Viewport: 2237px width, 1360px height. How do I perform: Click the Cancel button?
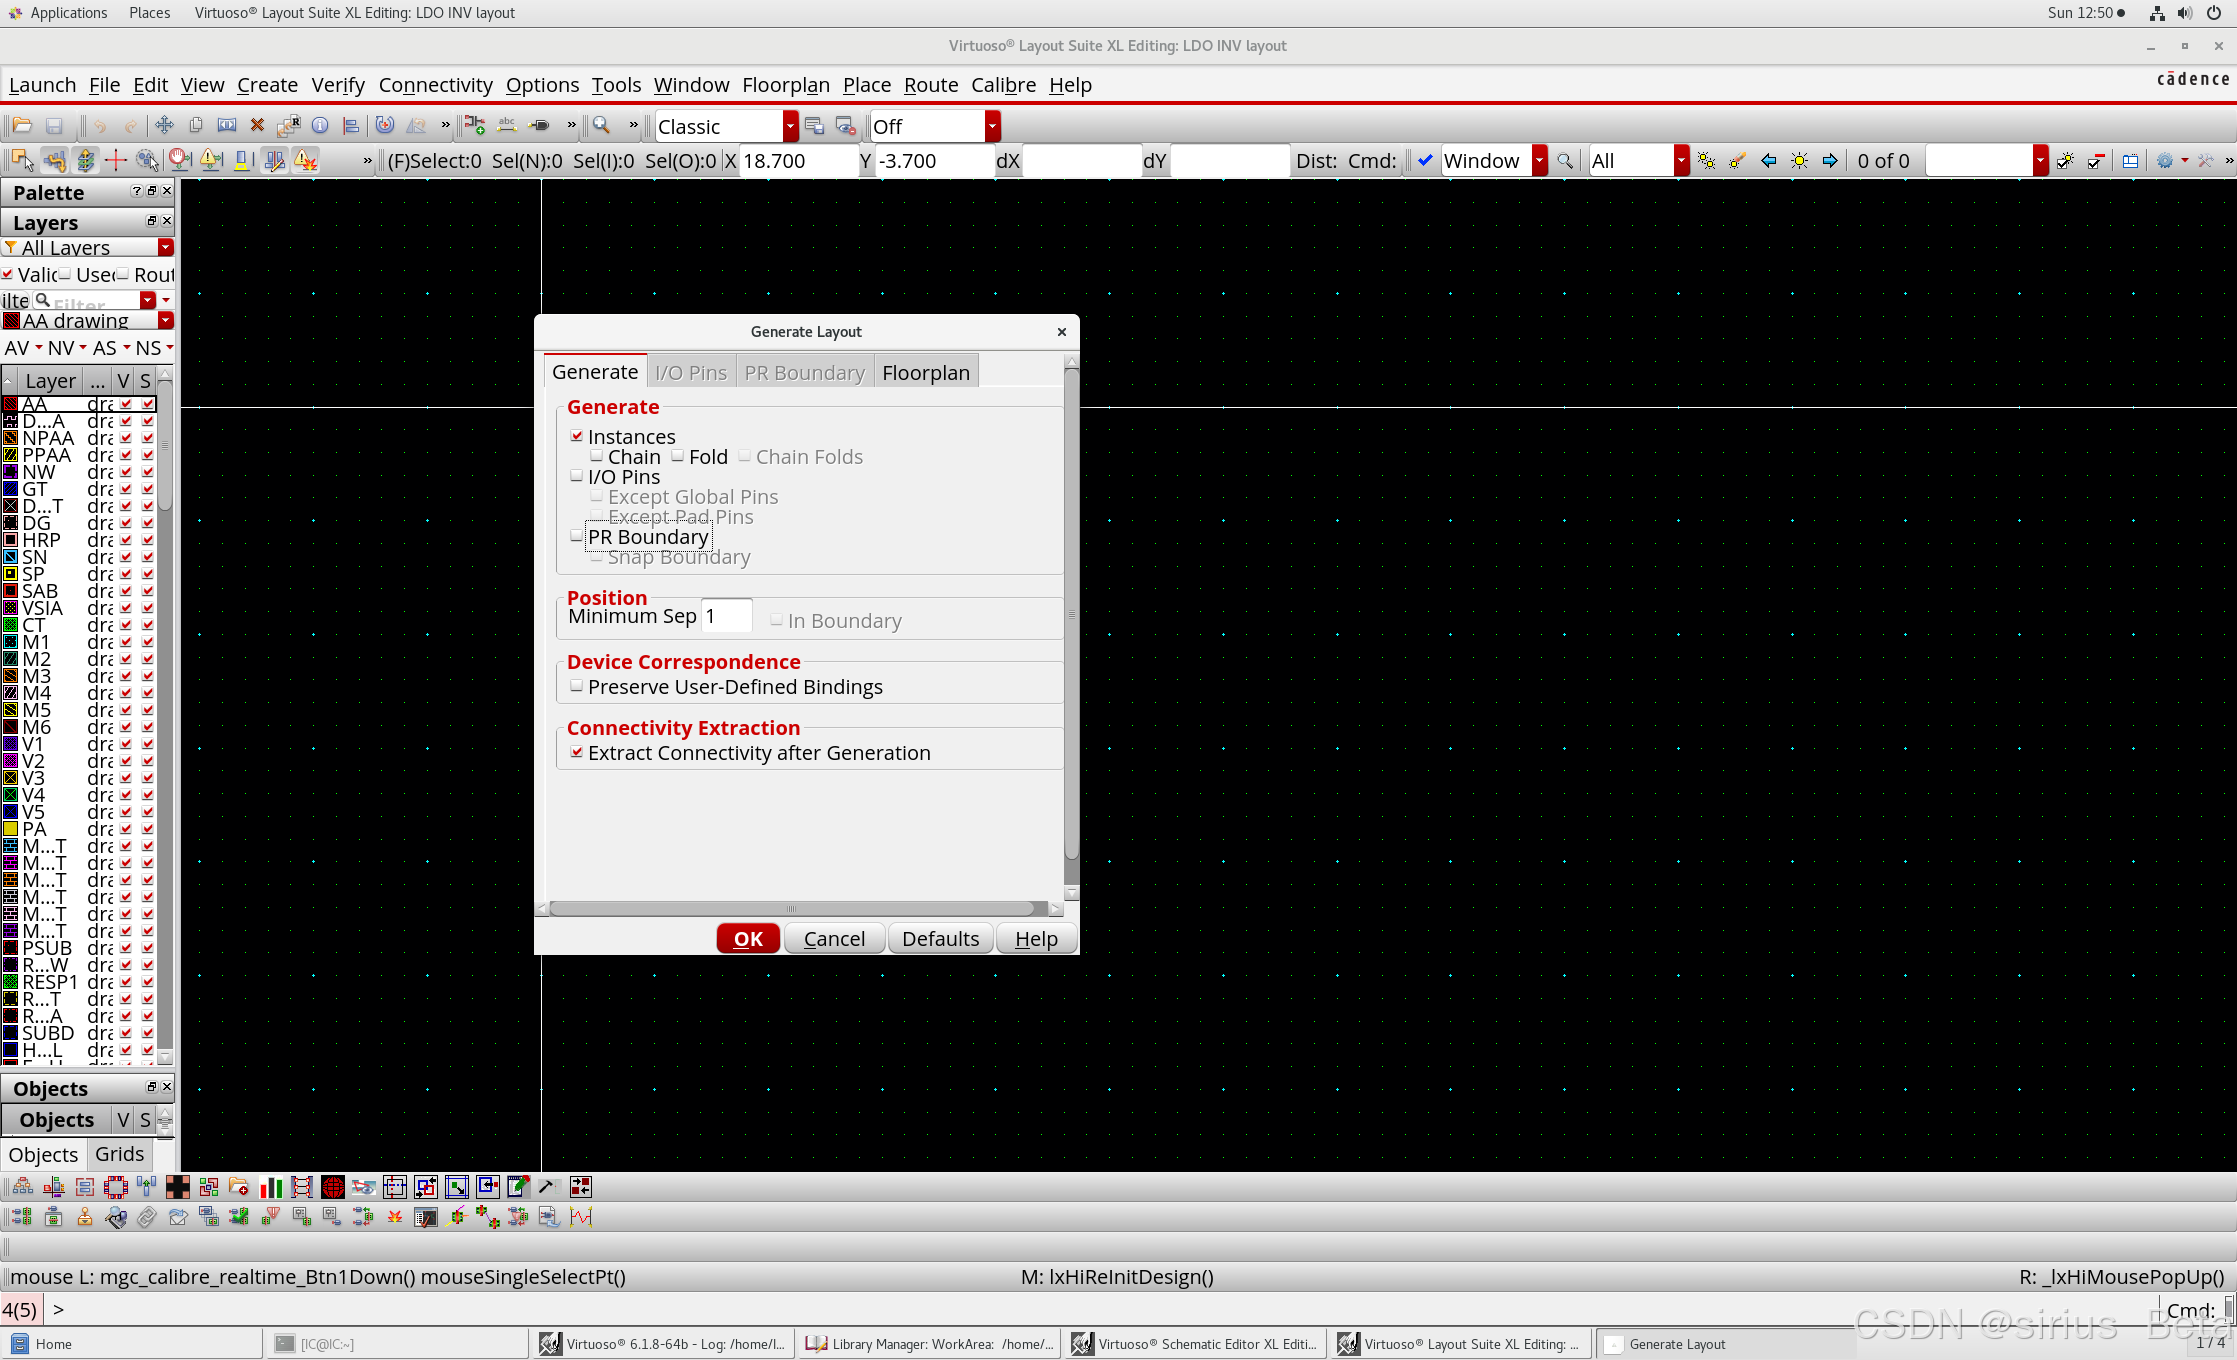(834, 938)
